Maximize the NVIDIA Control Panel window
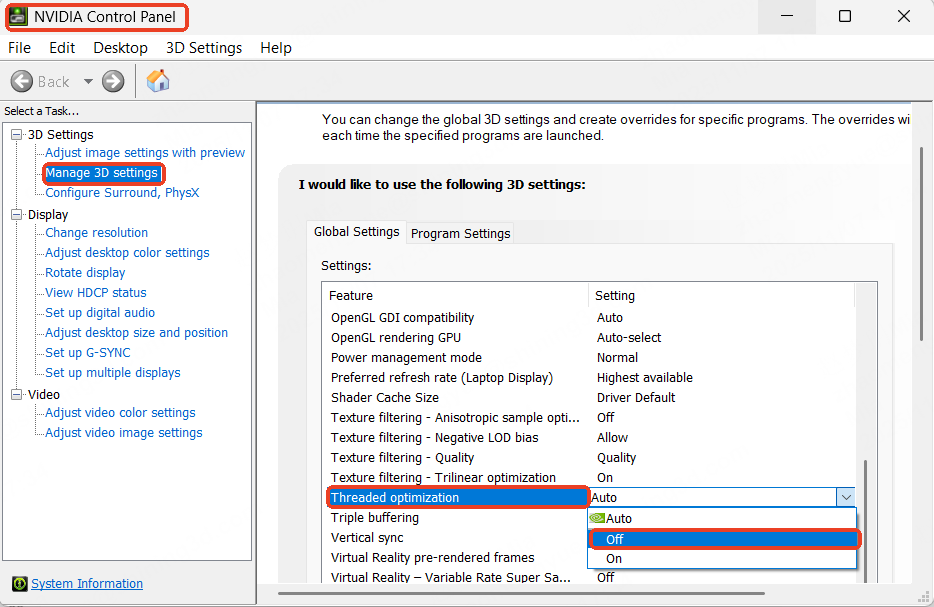 pyautogui.click(x=845, y=17)
